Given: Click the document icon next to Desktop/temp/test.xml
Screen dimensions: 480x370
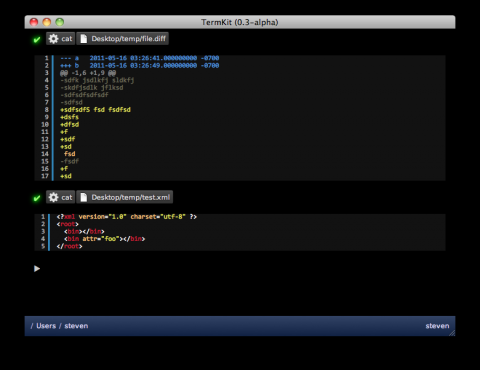Looking at the screenshot, I should point(84,197).
